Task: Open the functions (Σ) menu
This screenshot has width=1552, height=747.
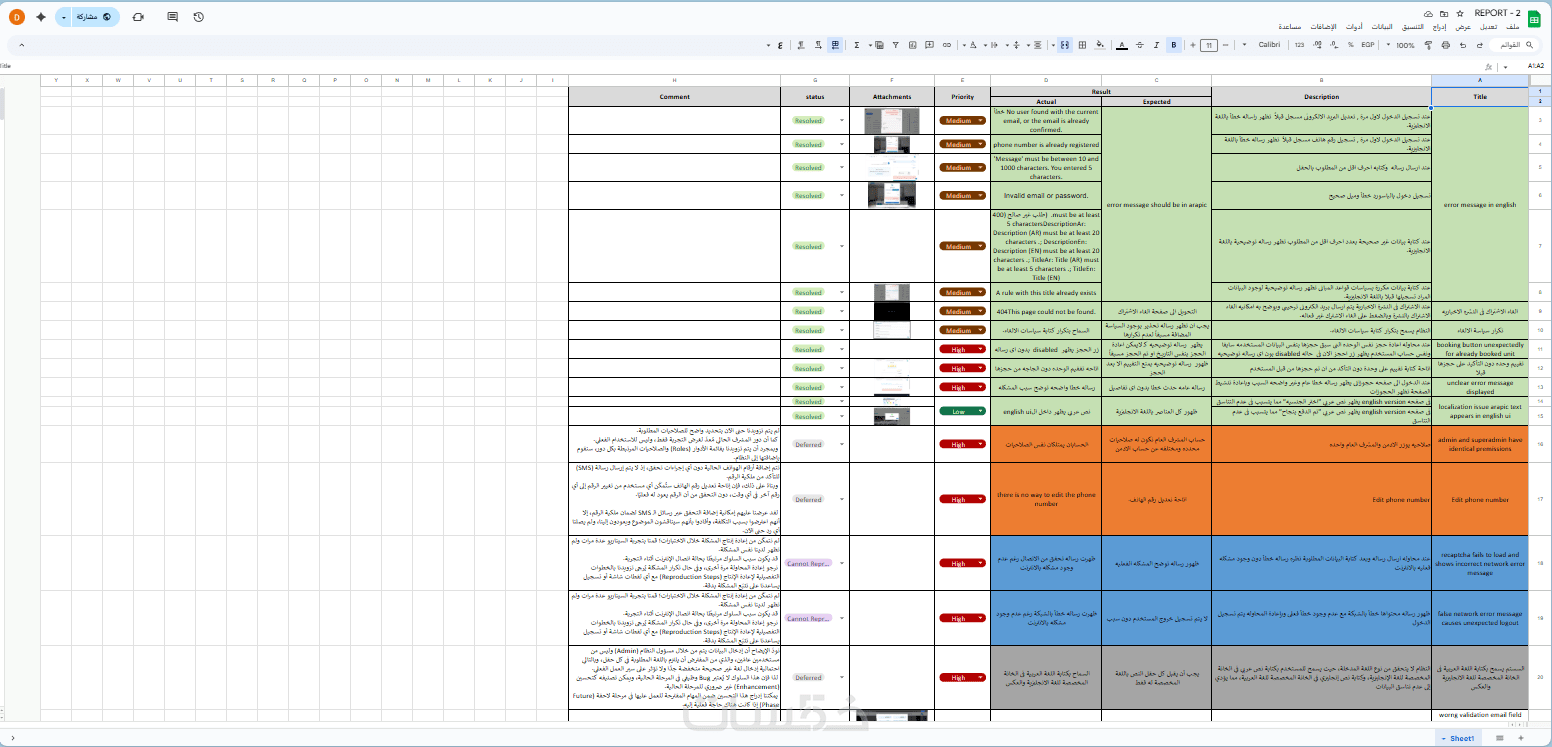Action: click(857, 45)
